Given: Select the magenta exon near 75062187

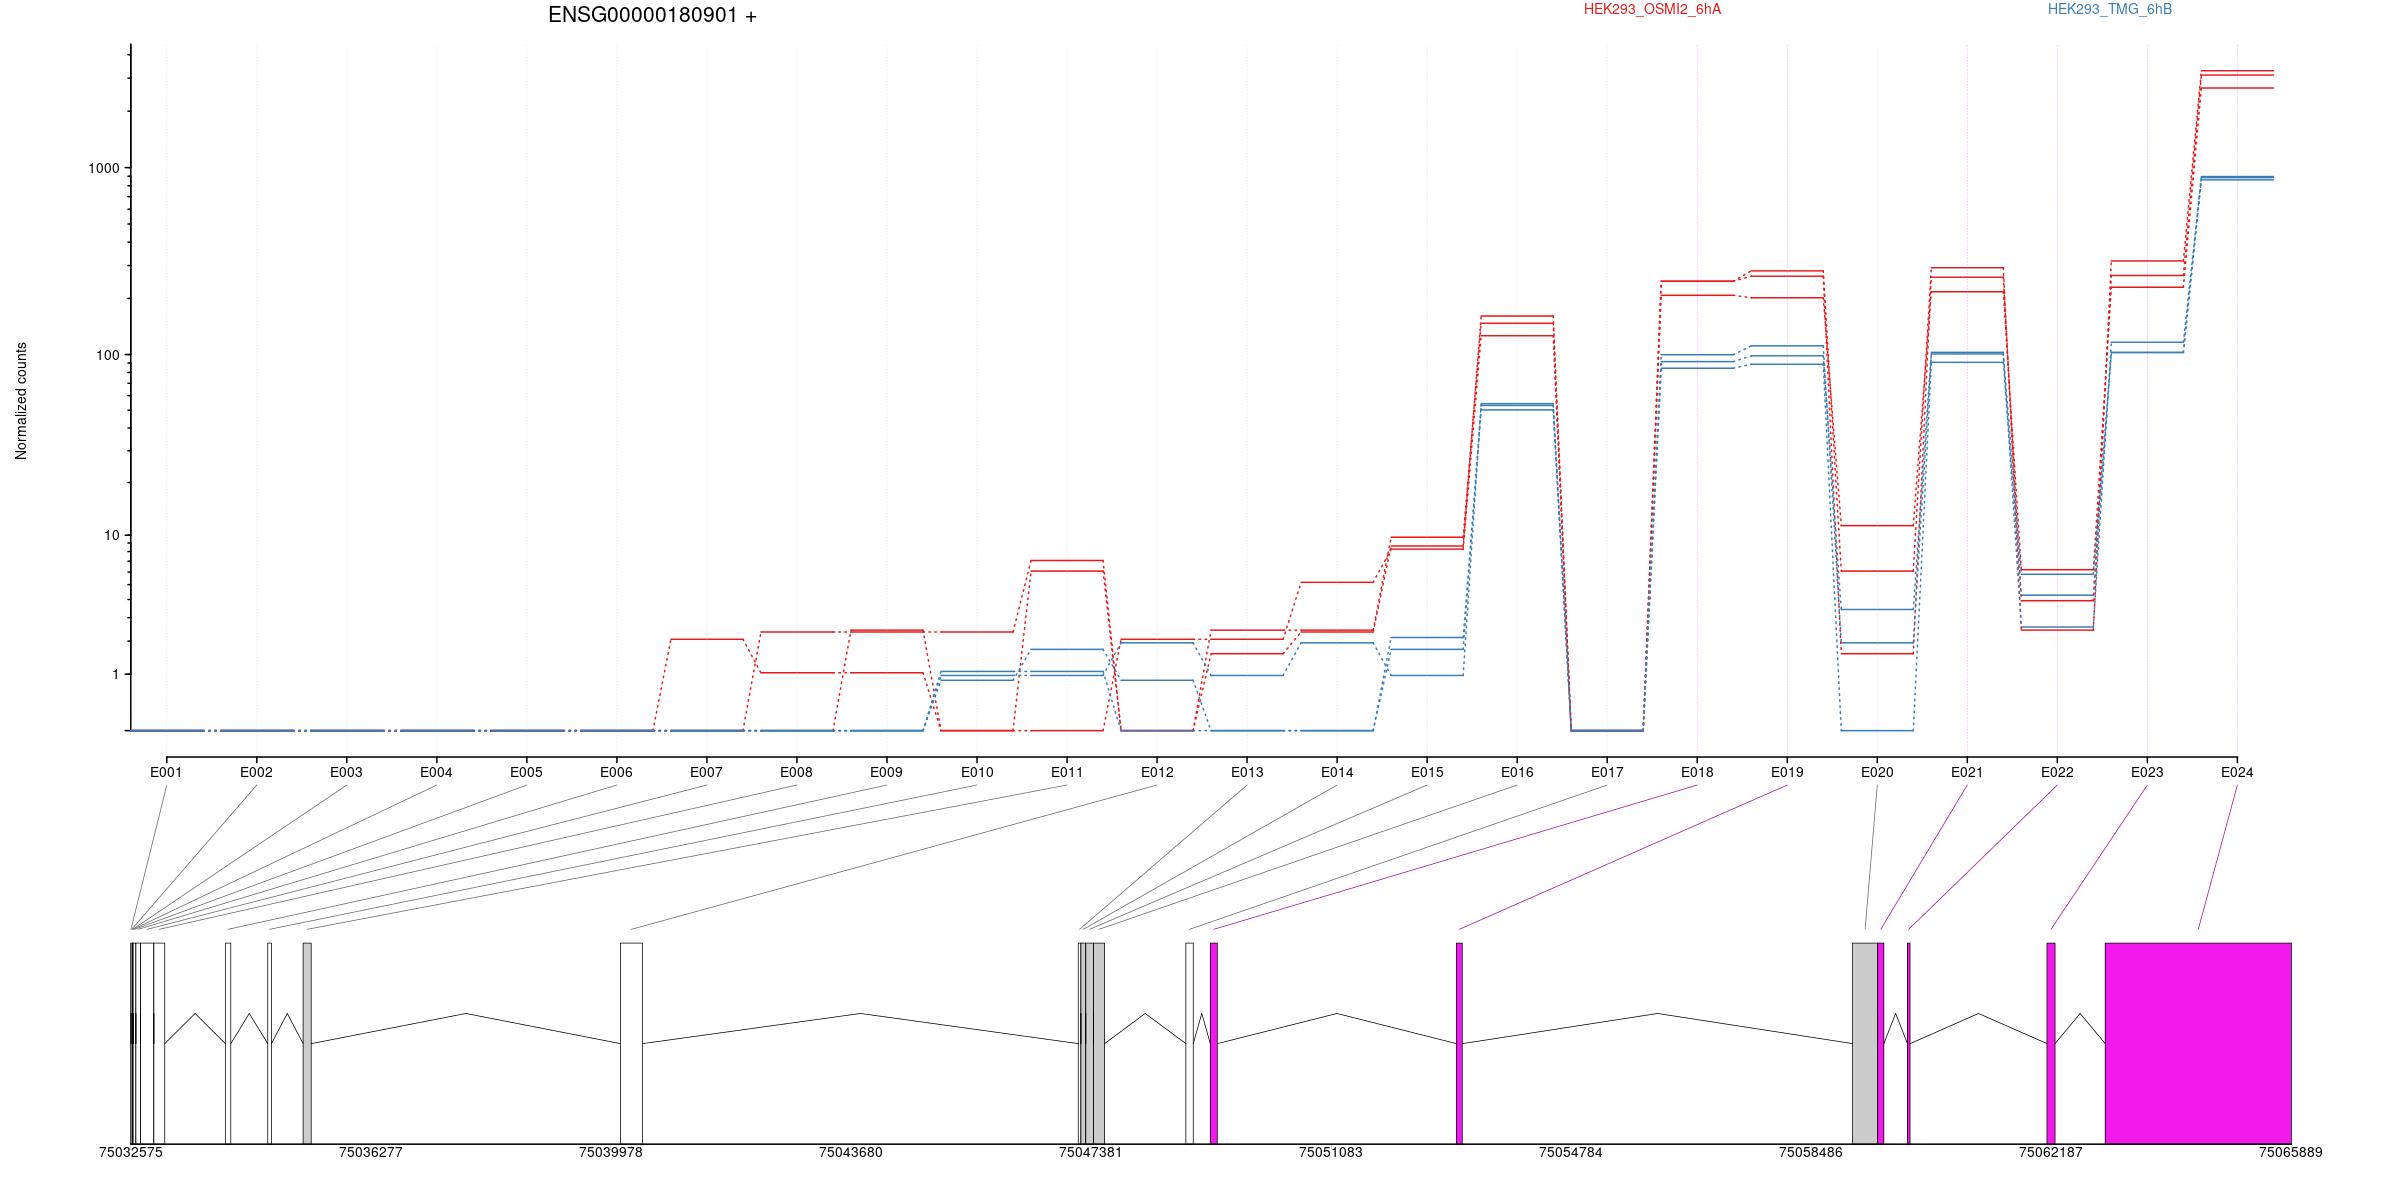Looking at the screenshot, I should coord(2051,1043).
